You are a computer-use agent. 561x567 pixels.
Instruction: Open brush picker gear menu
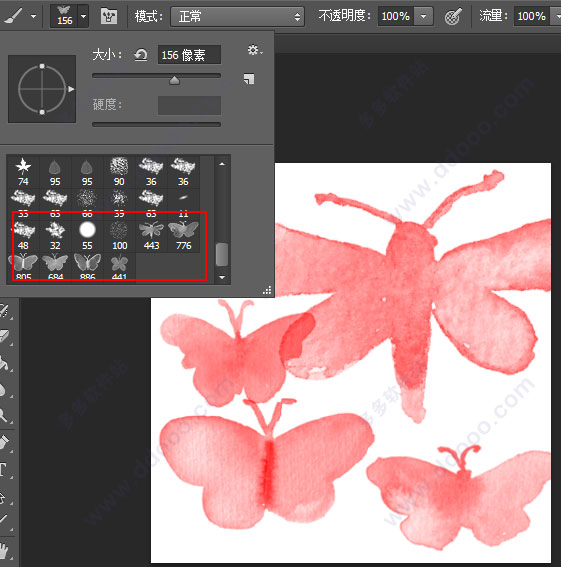(255, 50)
